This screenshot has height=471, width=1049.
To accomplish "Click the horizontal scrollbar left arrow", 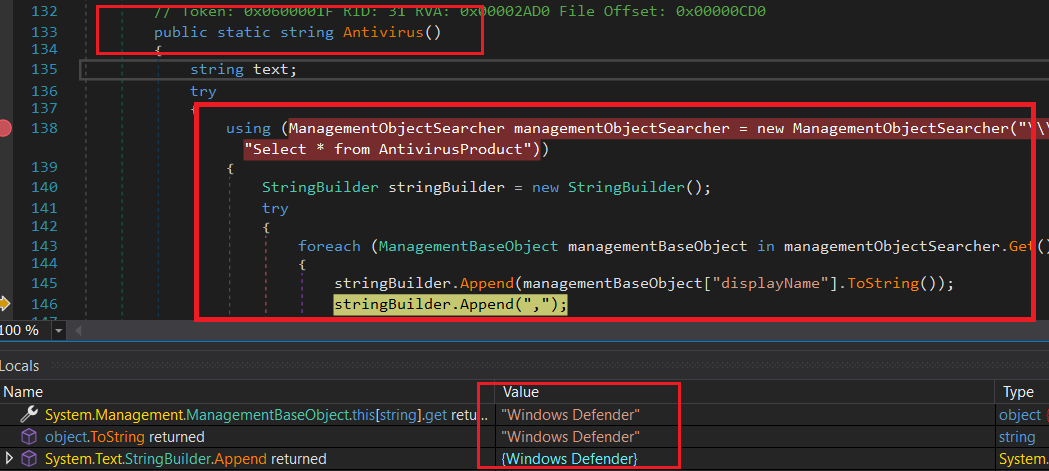I will pyautogui.click(x=78, y=331).
